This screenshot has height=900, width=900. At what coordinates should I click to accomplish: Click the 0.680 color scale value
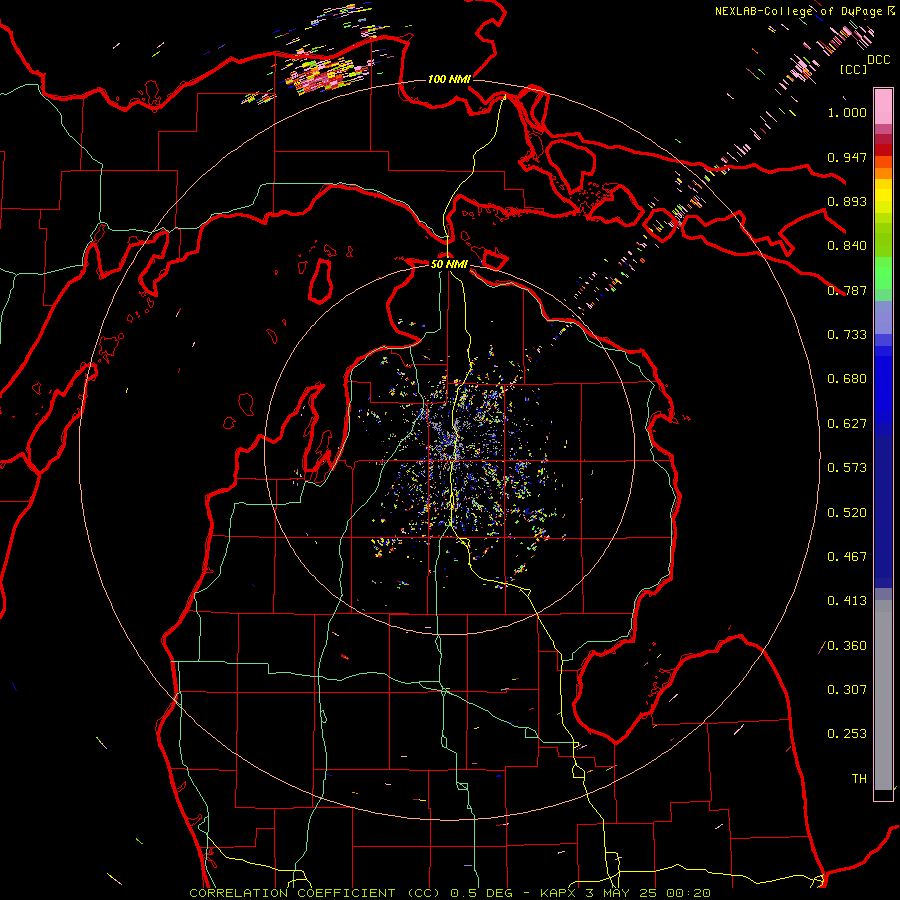[847, 379]
